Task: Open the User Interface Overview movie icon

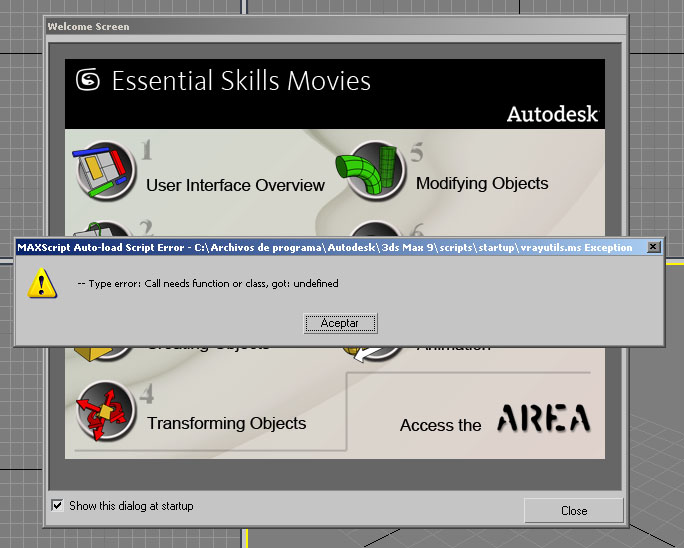Action: (105, 170)
